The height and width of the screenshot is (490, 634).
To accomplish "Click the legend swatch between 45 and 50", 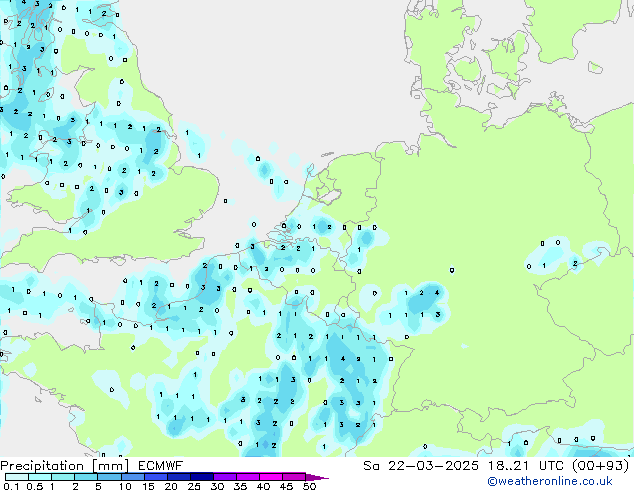I will tap(294, 477).
